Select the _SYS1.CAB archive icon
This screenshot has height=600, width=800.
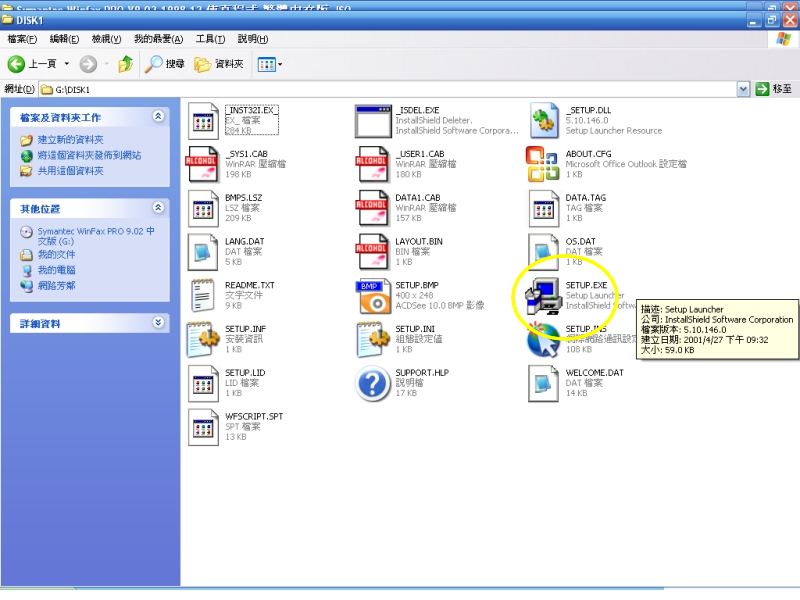click(x=203, y=164)
